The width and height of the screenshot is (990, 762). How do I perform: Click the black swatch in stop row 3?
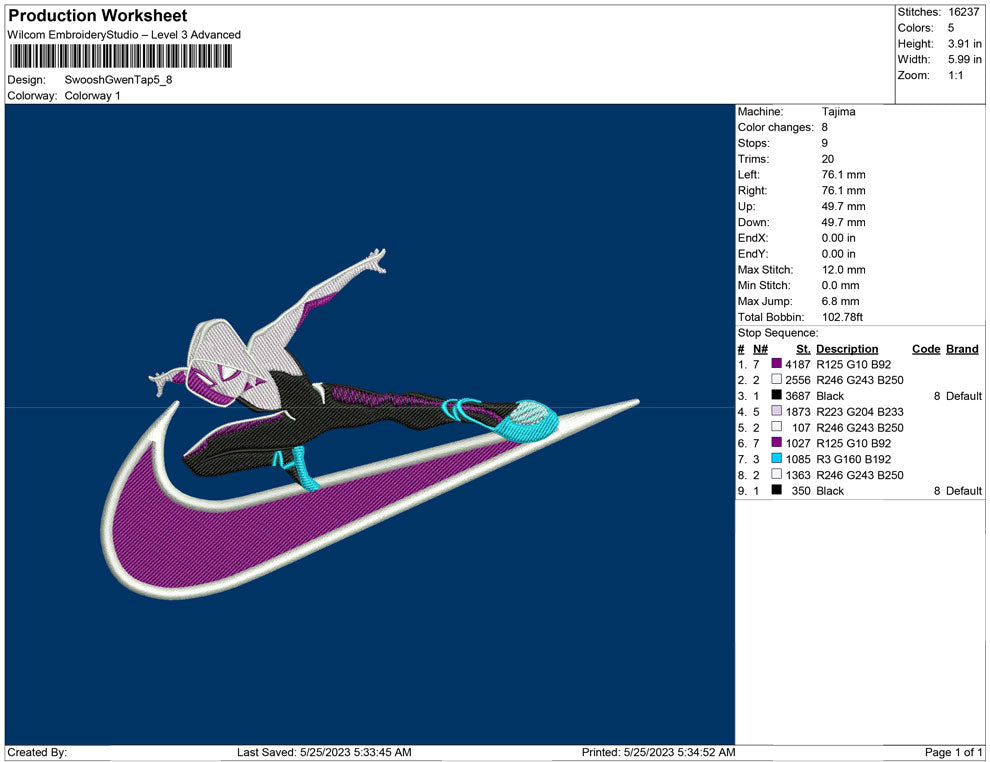[777, 395]
